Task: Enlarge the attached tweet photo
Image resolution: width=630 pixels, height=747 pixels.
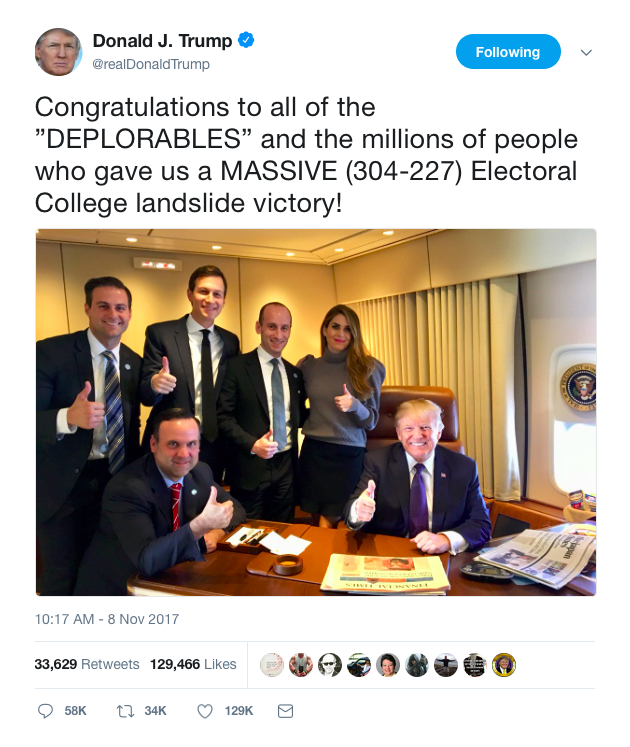Action: click(x=316, y=412)
